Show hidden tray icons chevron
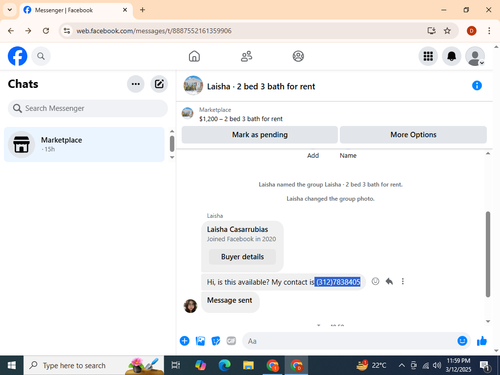The width and height of the screenshot is (500, 375). pos(402,365)
